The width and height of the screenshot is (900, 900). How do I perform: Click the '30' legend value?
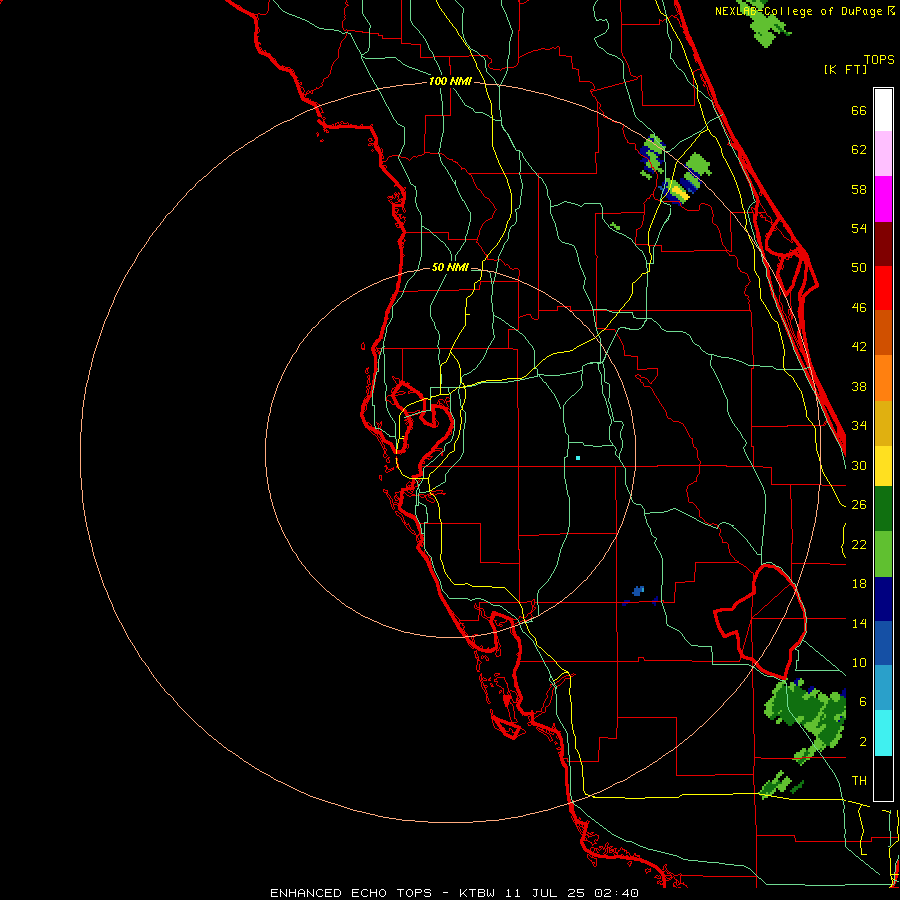(x=859, y=465)
